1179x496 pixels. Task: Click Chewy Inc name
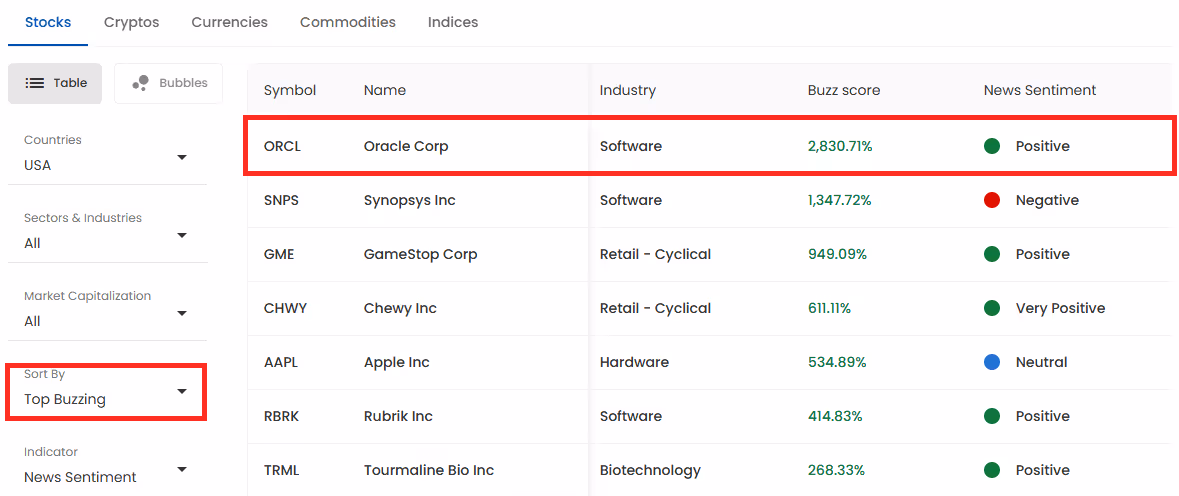[x=400, y=309]
